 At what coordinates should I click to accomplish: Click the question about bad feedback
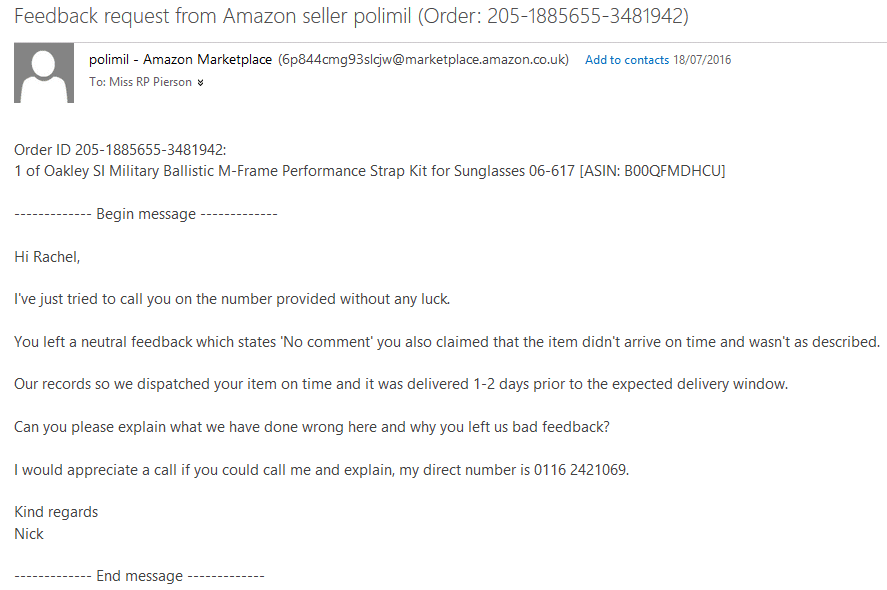312,427
